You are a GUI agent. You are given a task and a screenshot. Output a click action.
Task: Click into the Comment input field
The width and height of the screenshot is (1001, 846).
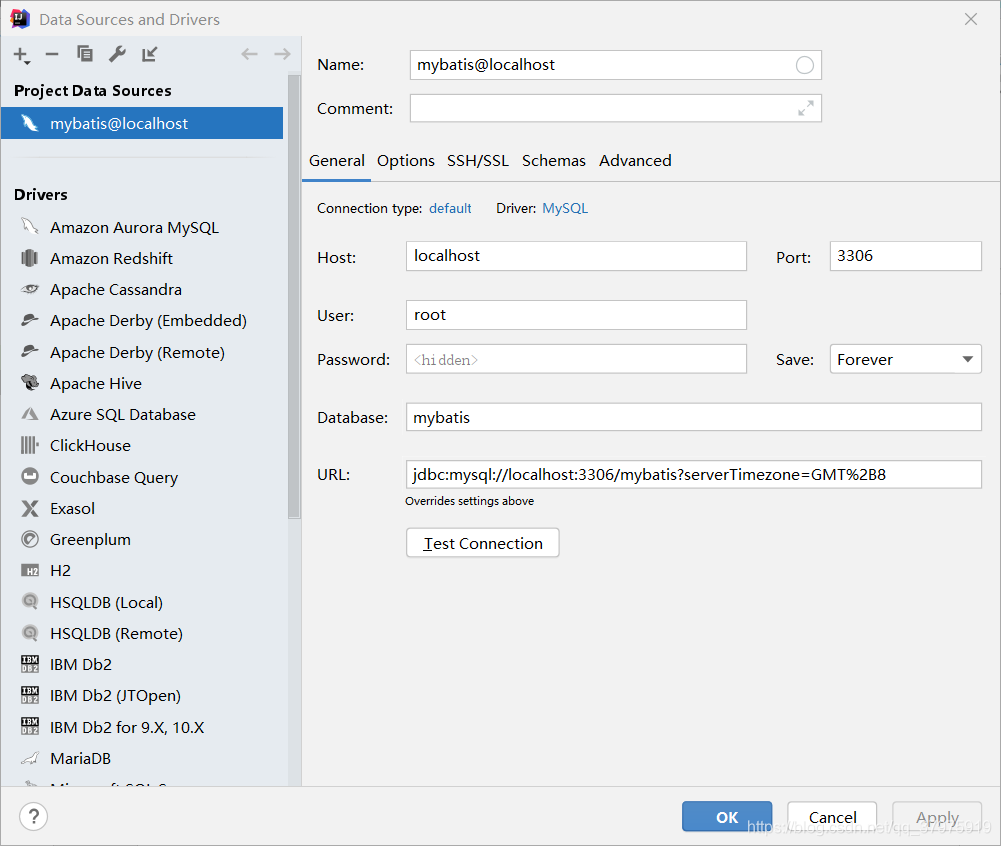click(615, 109)
